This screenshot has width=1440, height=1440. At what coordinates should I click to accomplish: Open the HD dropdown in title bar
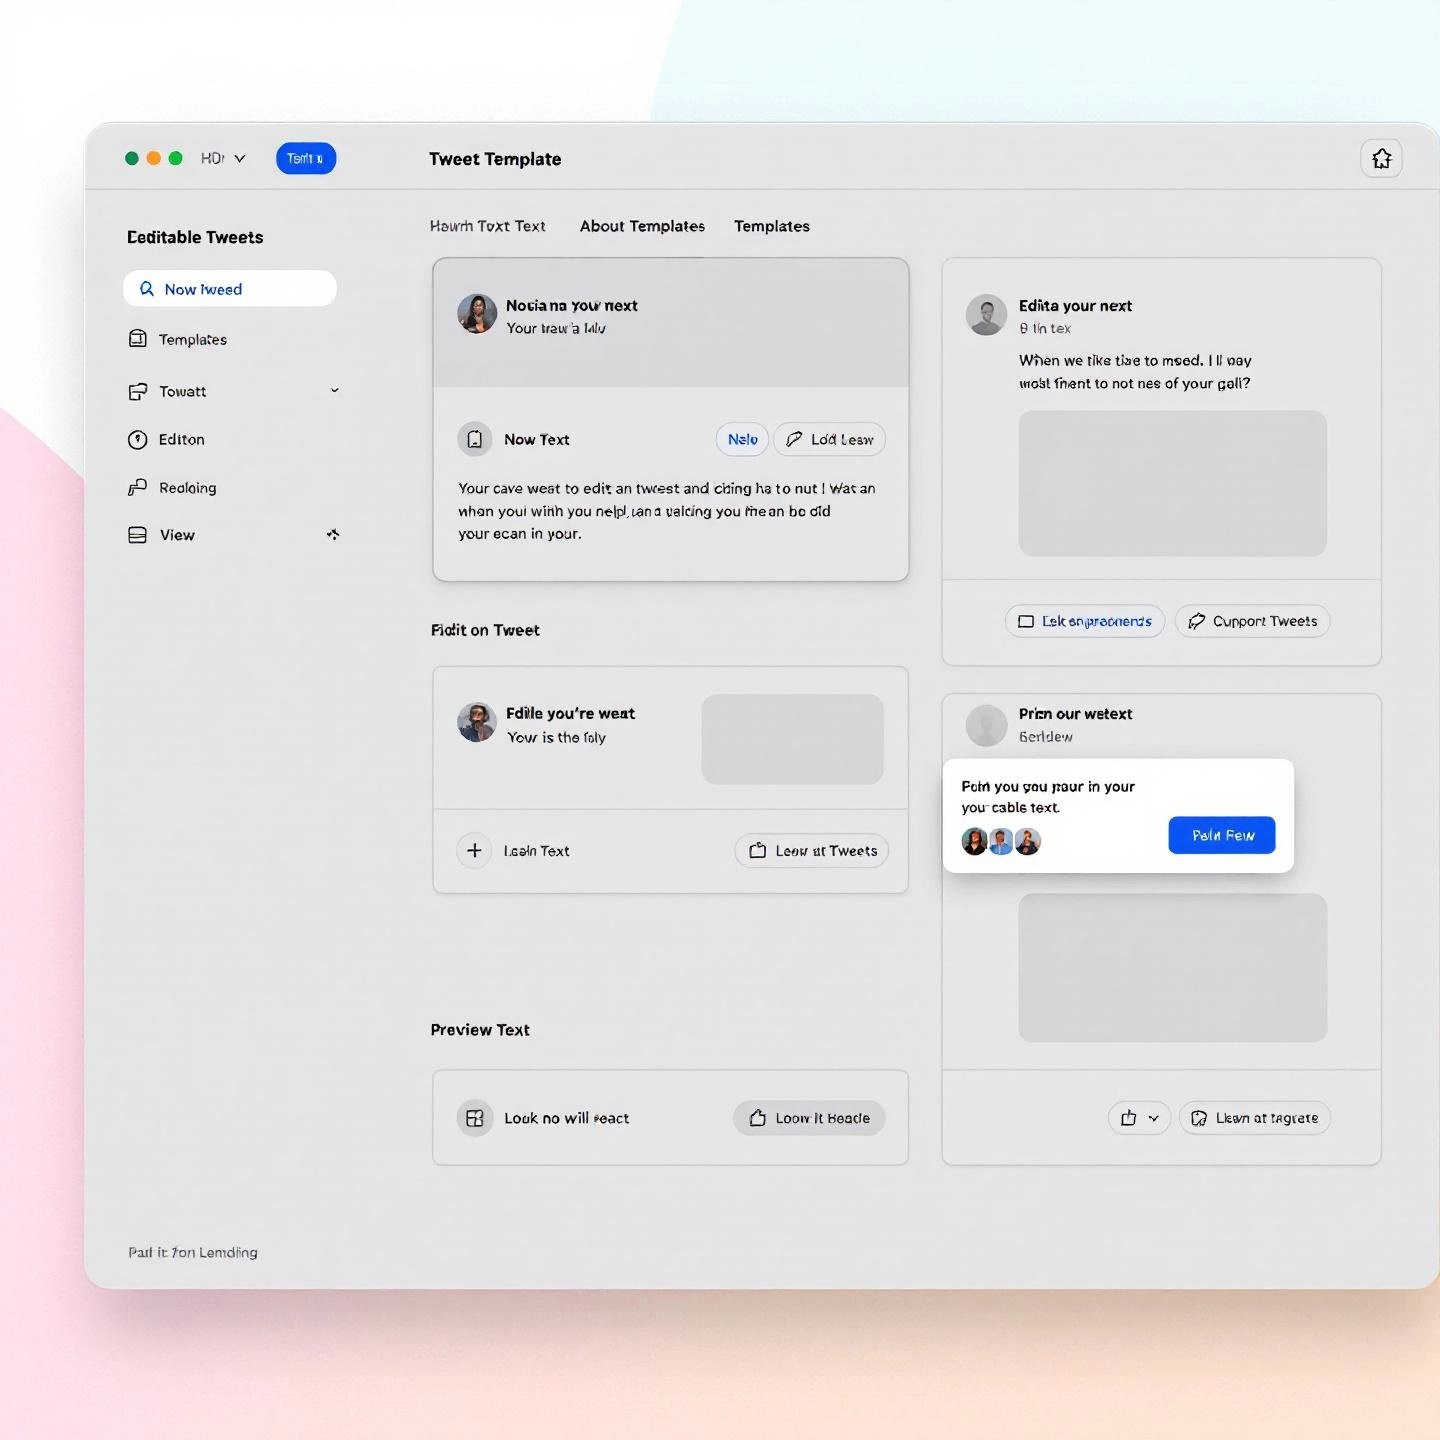coord(223,158)
